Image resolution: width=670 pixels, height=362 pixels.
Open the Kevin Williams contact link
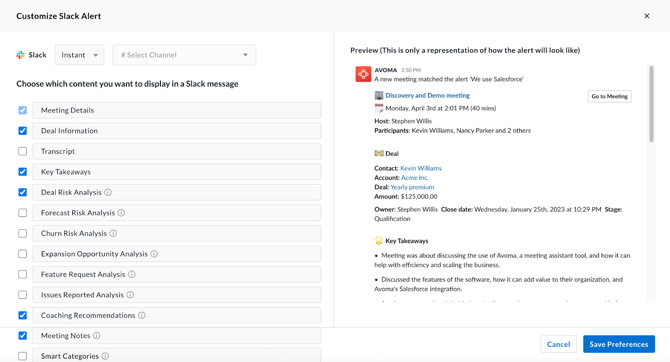tap(421, 168)
